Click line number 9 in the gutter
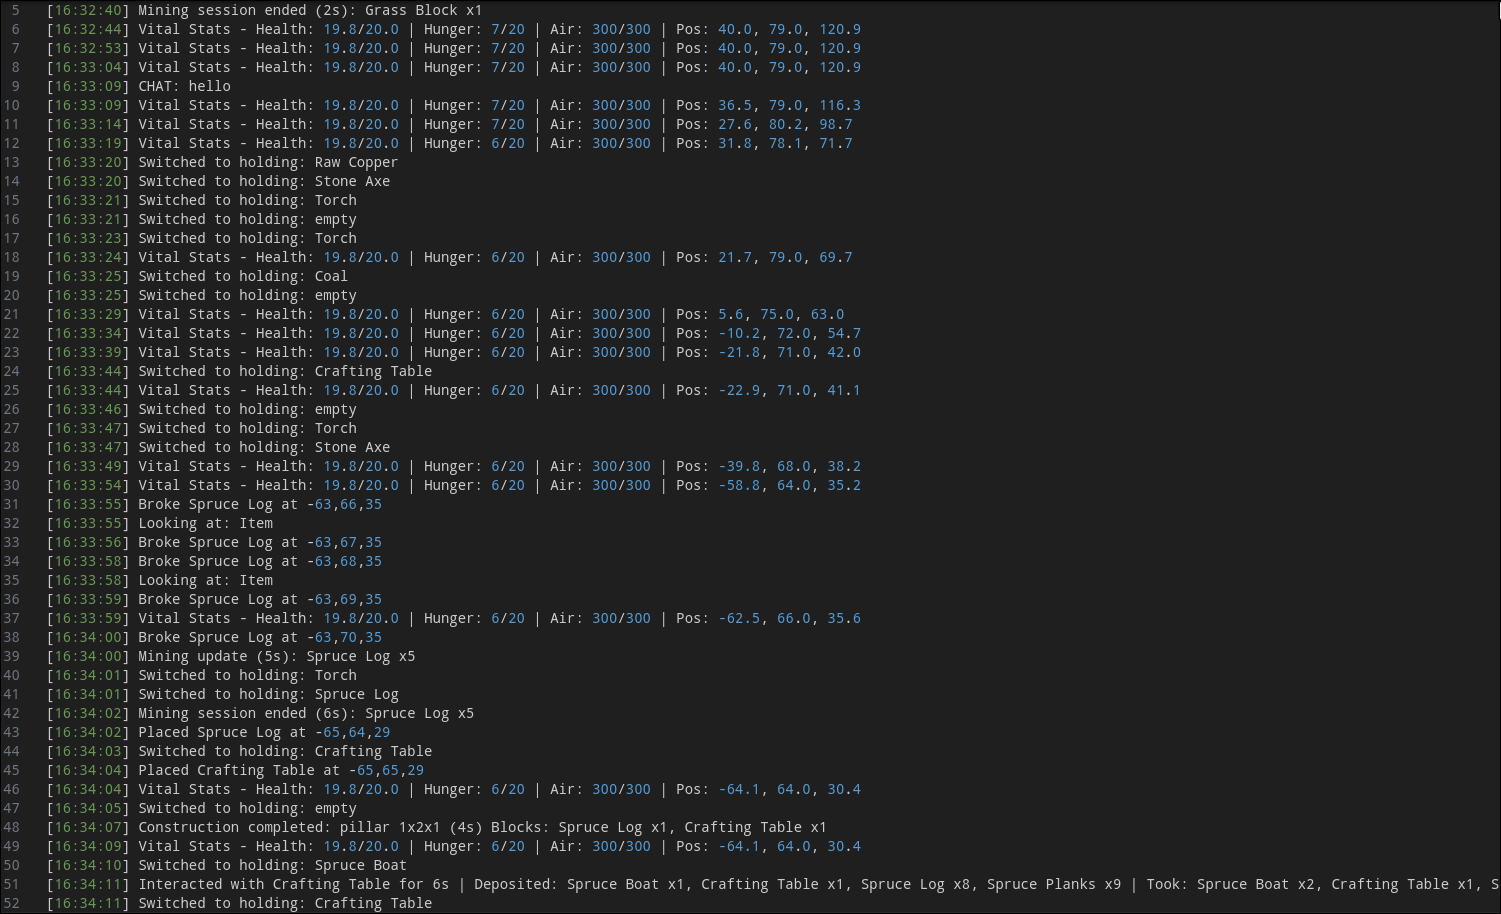The image size is (1501, 914). tap(15, 86)
